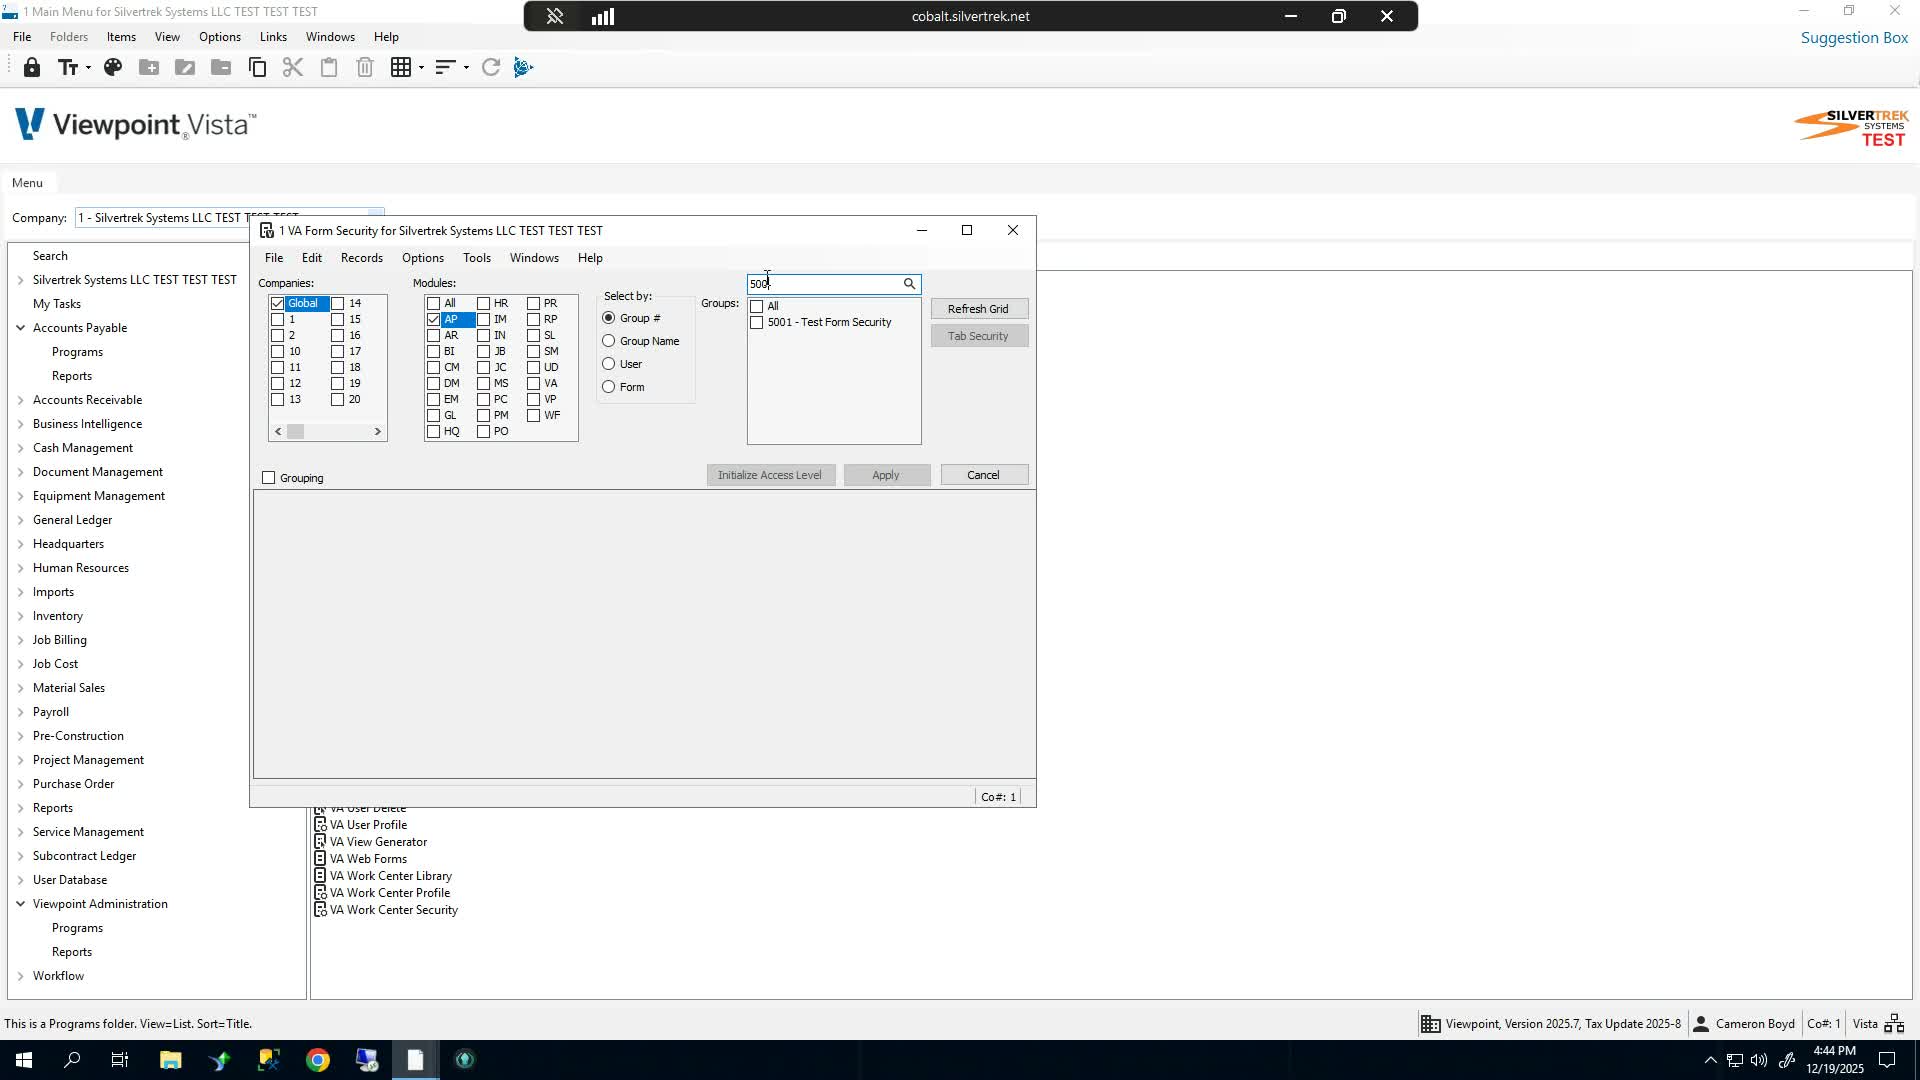Click the text size (Tt) toolbar icon
1920x1080 pixels.
[67, 67]
